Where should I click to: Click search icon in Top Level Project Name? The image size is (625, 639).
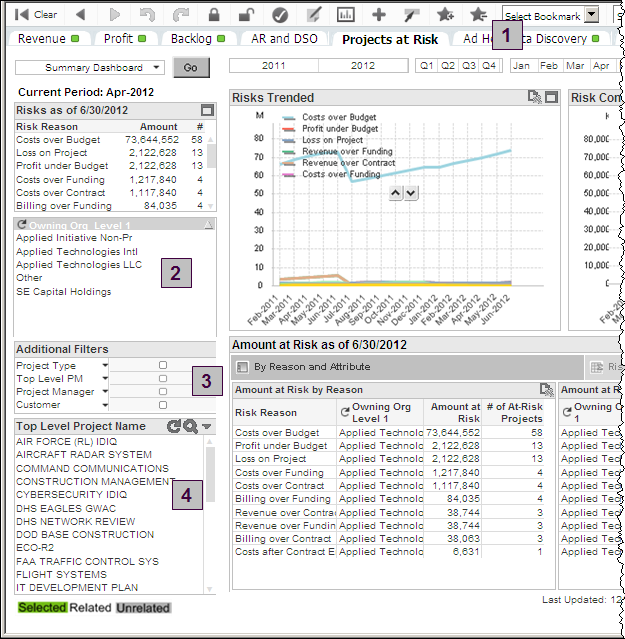[x=190, y=427]
